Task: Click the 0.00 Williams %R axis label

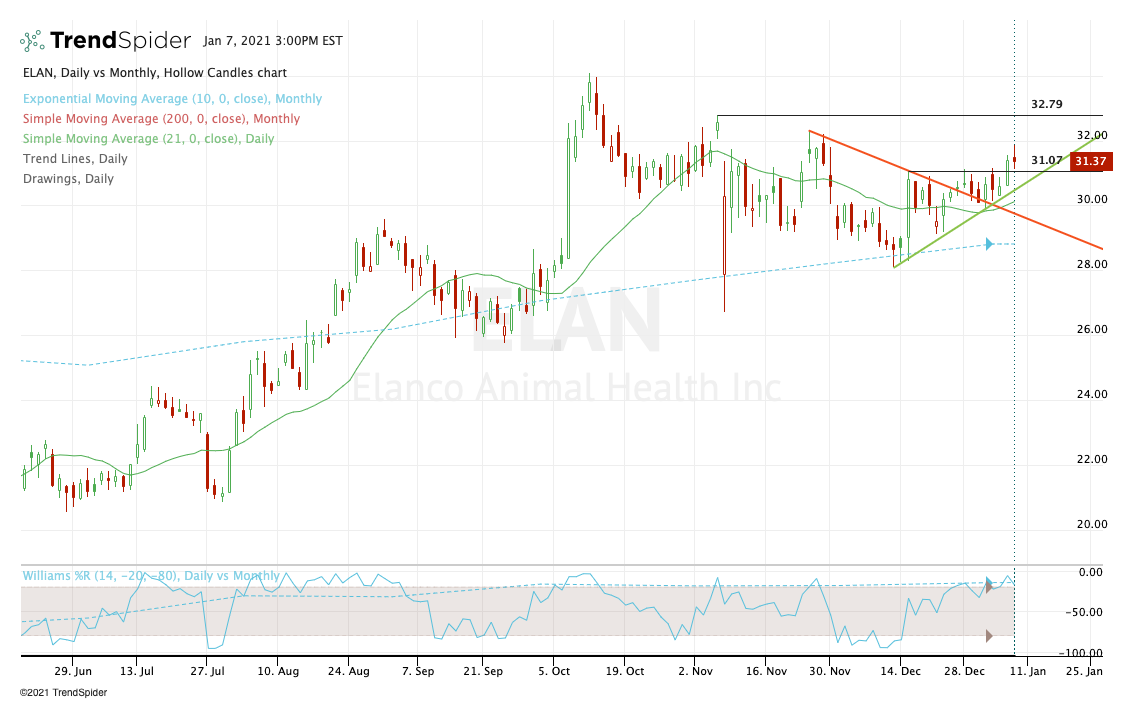Action: point(1090,572)
